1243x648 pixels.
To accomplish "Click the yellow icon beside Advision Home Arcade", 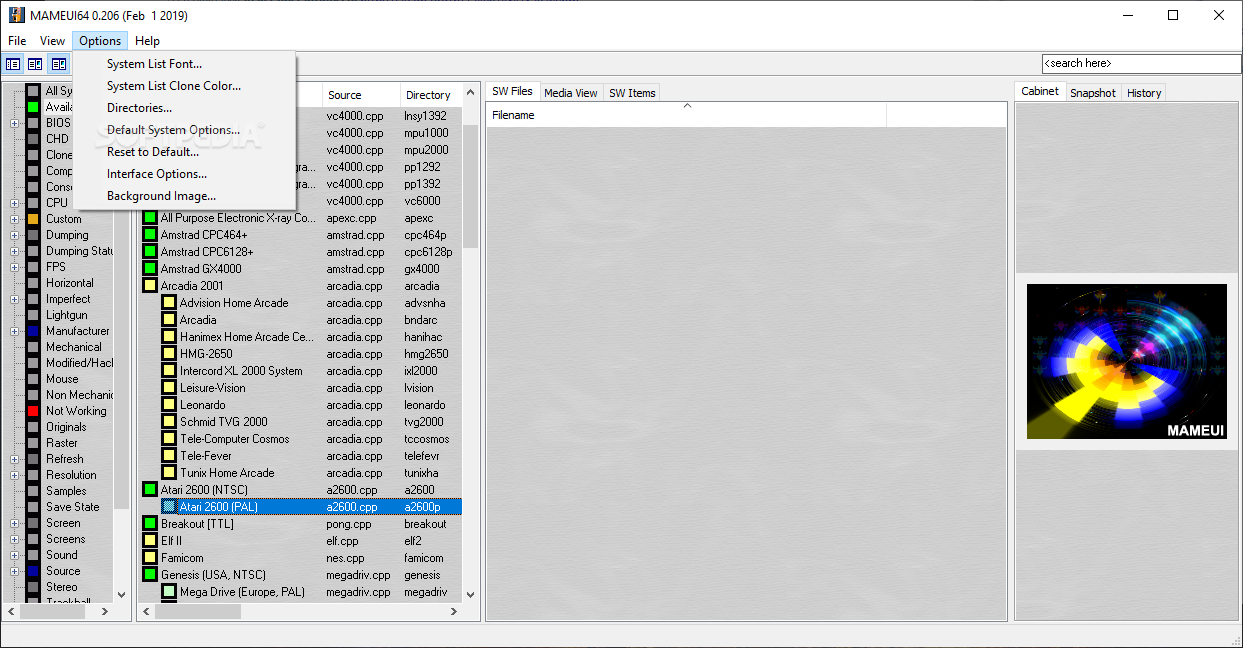I will (169, 303).
